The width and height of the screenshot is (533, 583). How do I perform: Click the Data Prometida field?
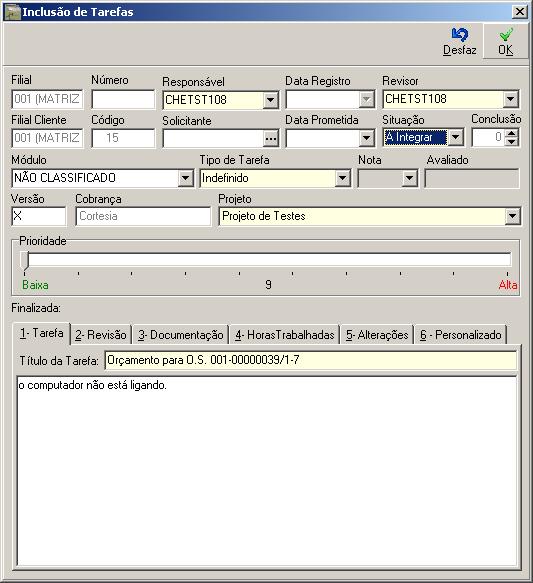[x=323, y=138]
